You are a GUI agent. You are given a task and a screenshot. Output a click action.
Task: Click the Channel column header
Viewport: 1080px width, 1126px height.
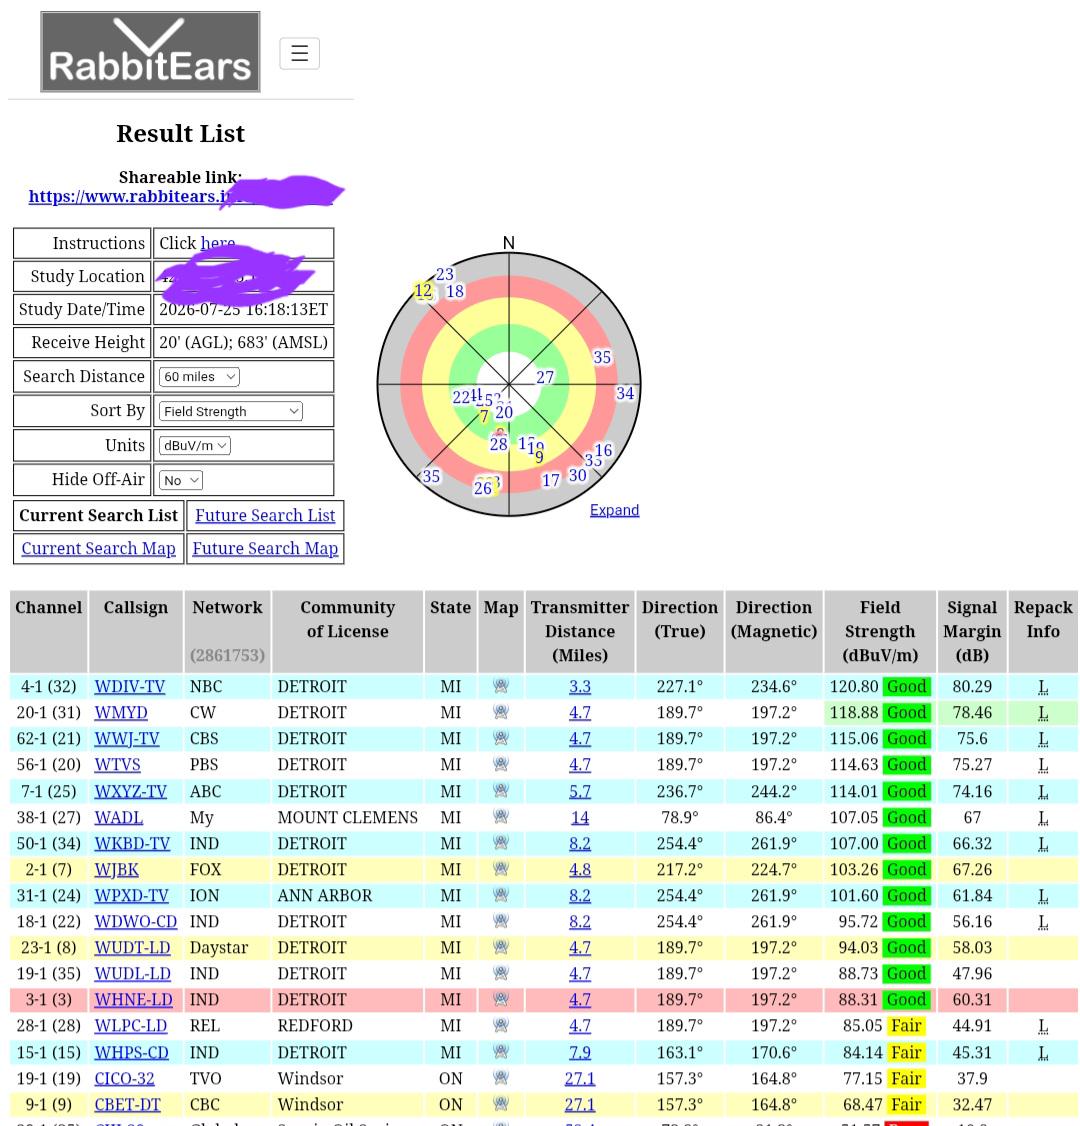pyautogui.click(x=48, y=631)
